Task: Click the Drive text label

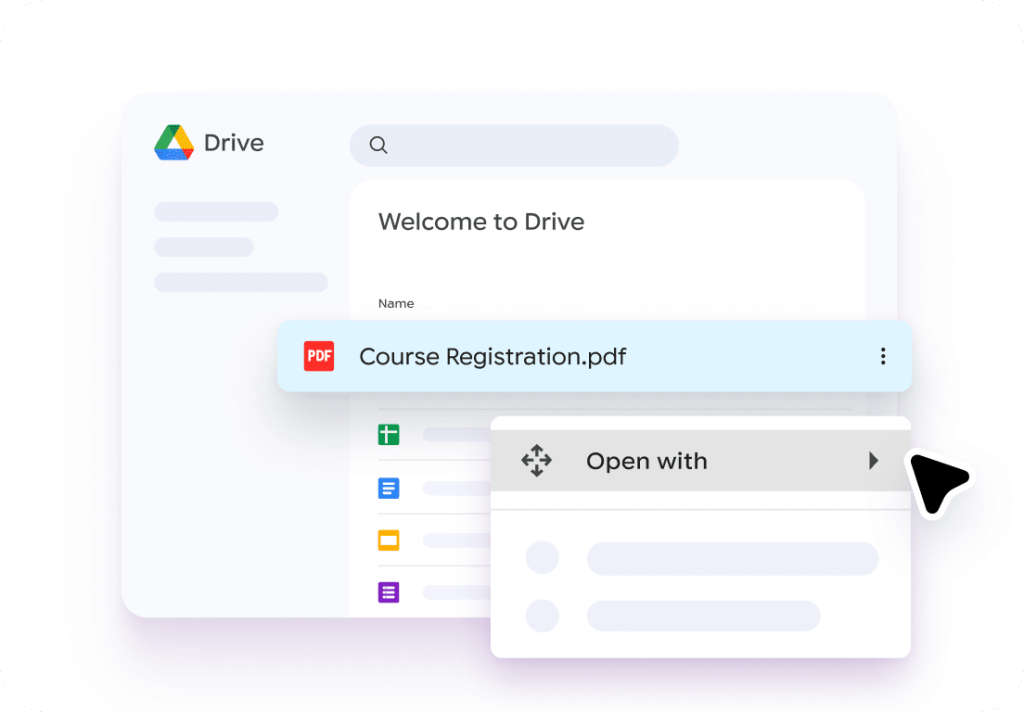Action: click(x=232, y=142)
